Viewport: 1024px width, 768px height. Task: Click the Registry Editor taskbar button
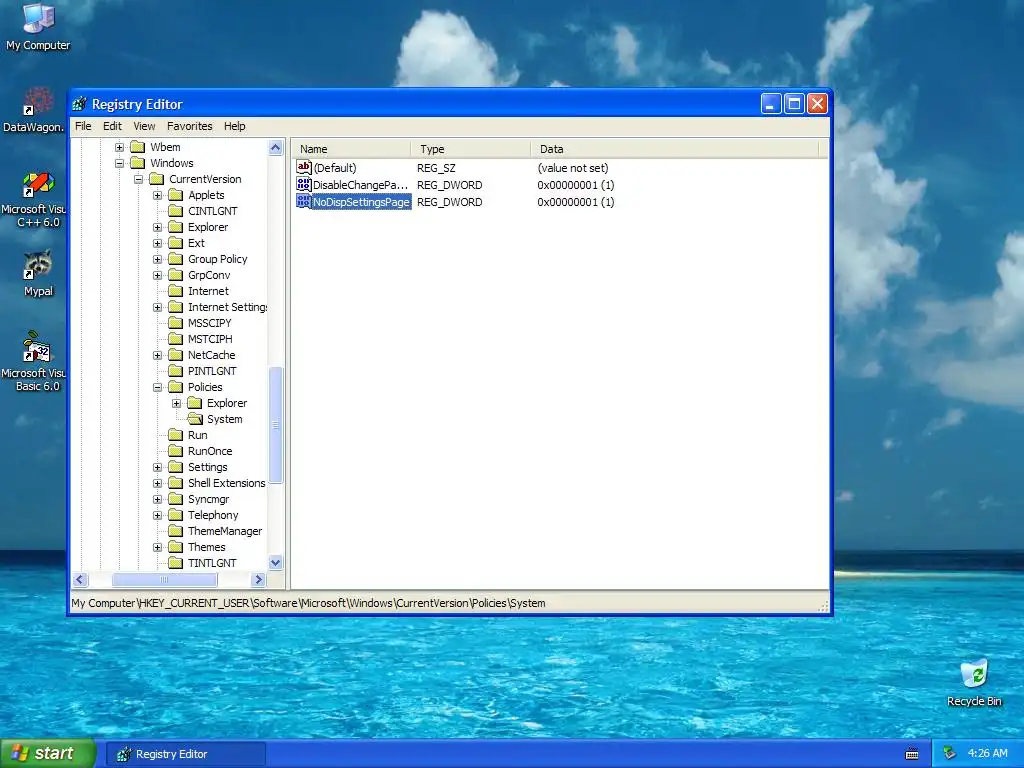186,754
